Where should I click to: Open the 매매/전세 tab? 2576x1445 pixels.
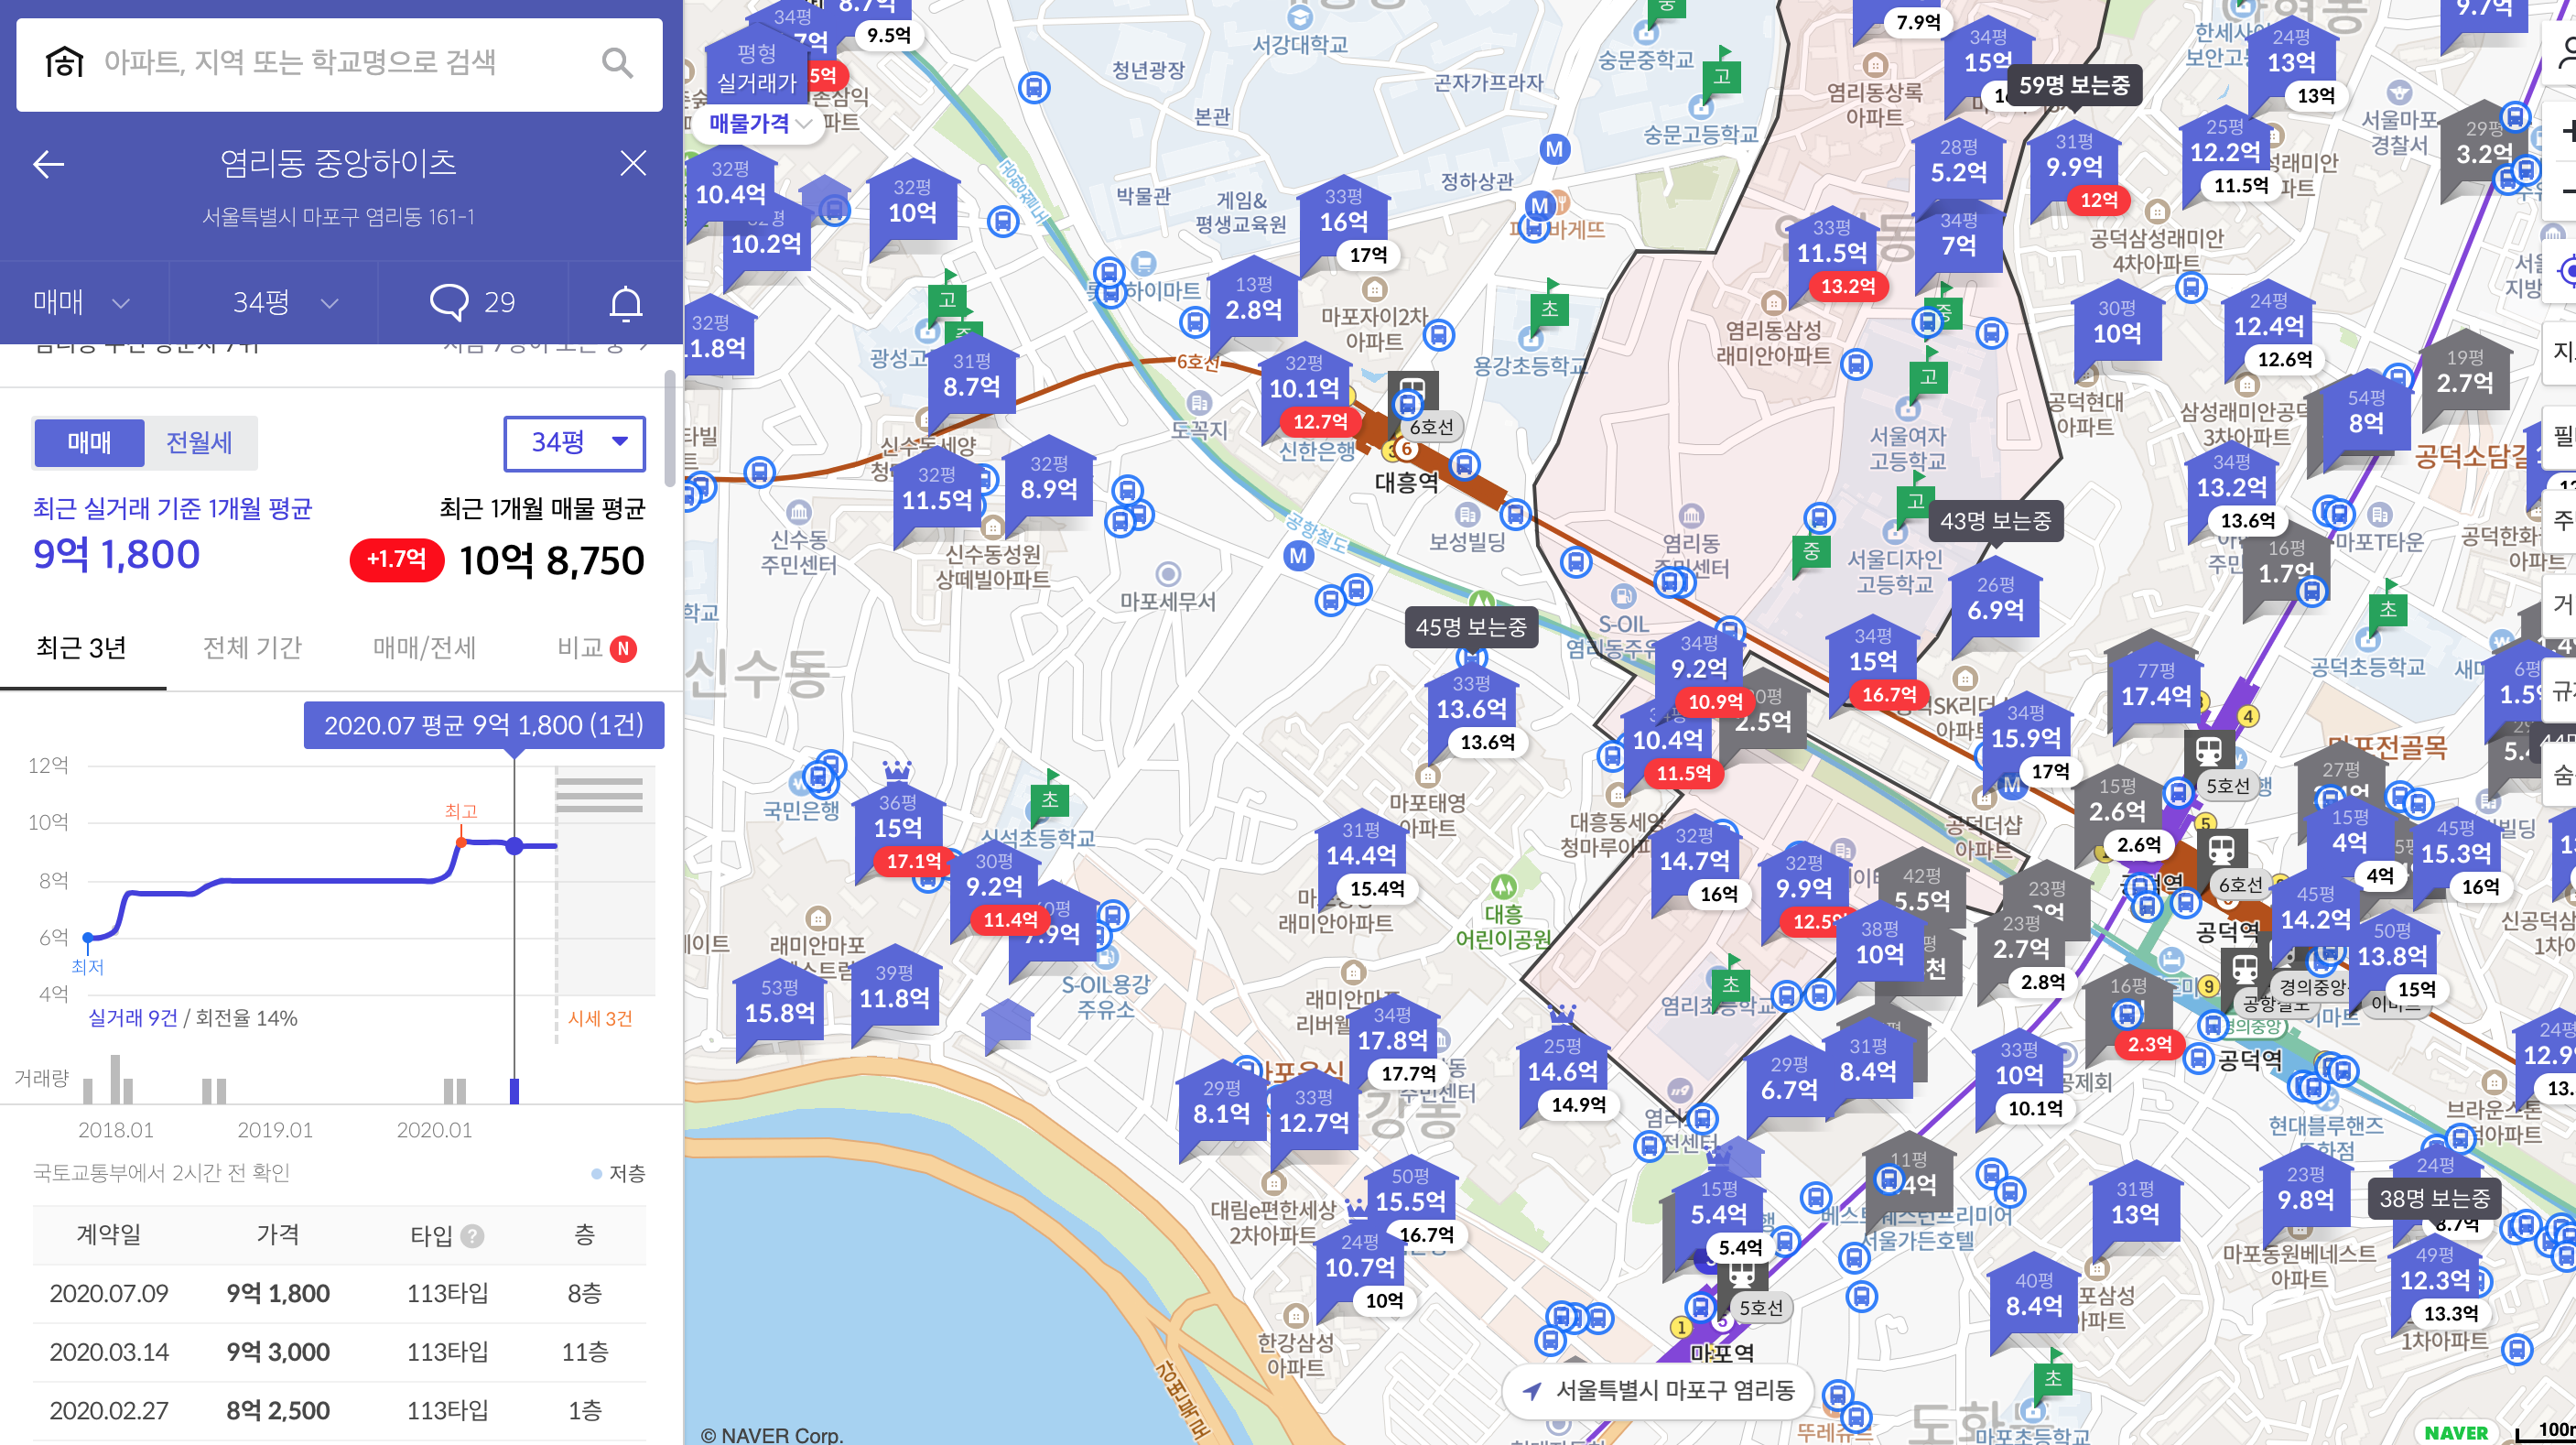coord(424,648)
